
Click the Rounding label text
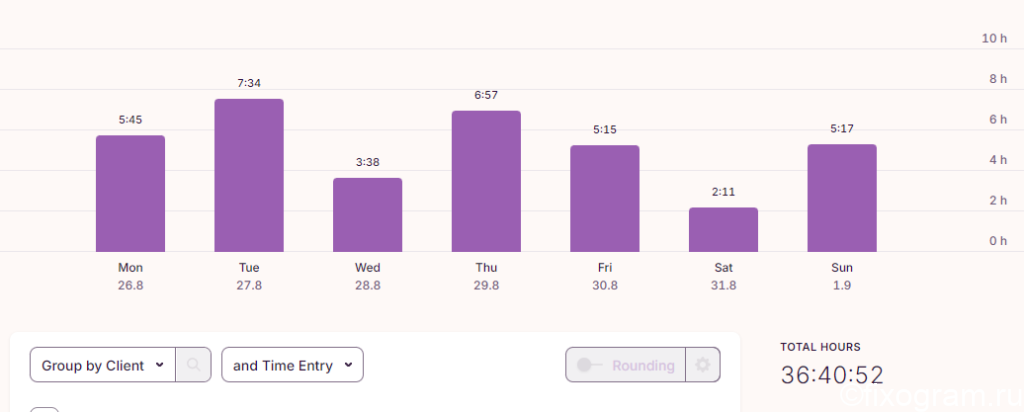tap(643, 366)
